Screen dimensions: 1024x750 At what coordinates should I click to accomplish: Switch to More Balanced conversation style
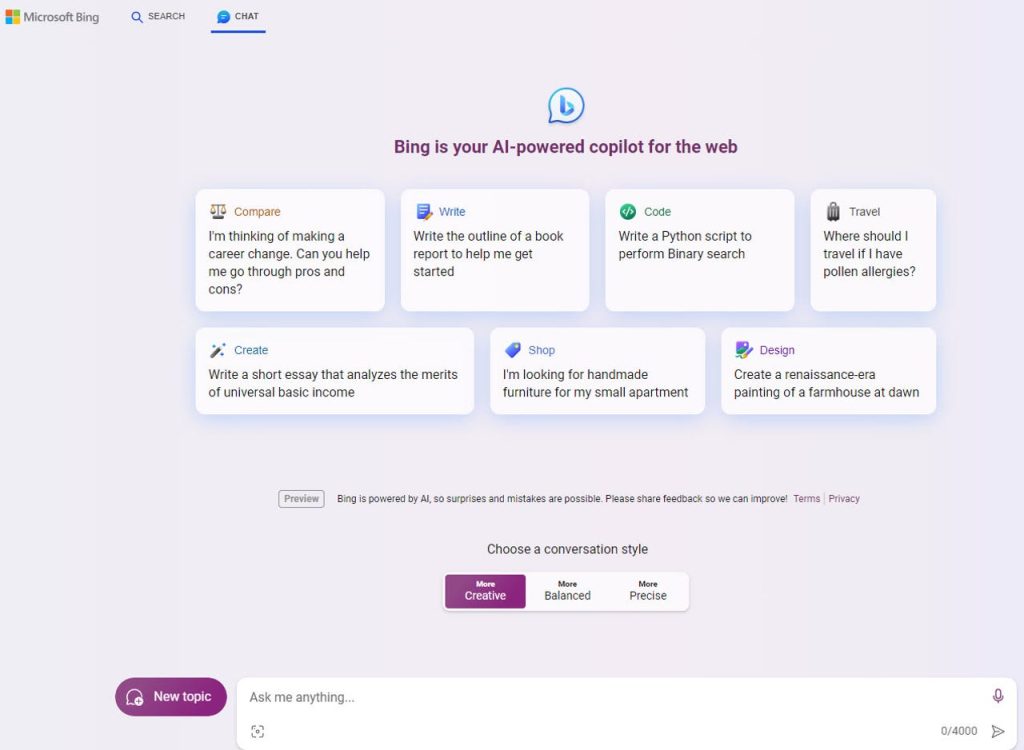[x=567, y=591]
